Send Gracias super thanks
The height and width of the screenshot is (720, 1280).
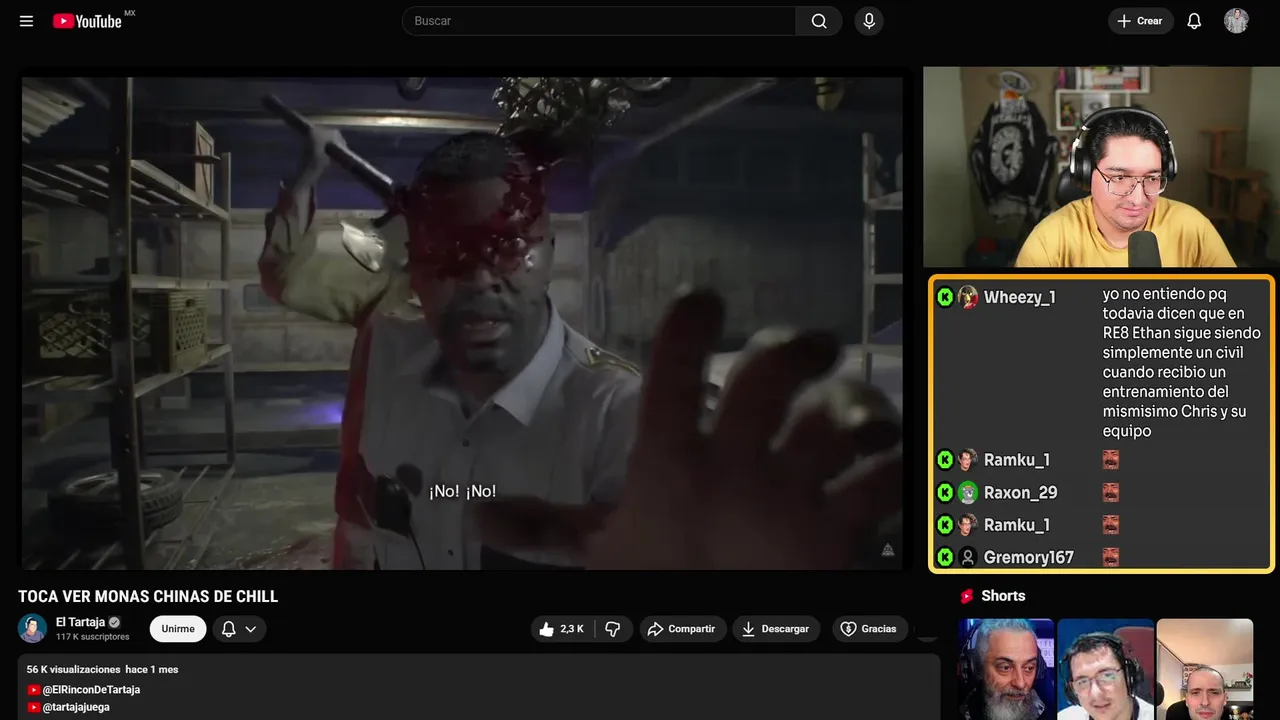click(870, 629)
